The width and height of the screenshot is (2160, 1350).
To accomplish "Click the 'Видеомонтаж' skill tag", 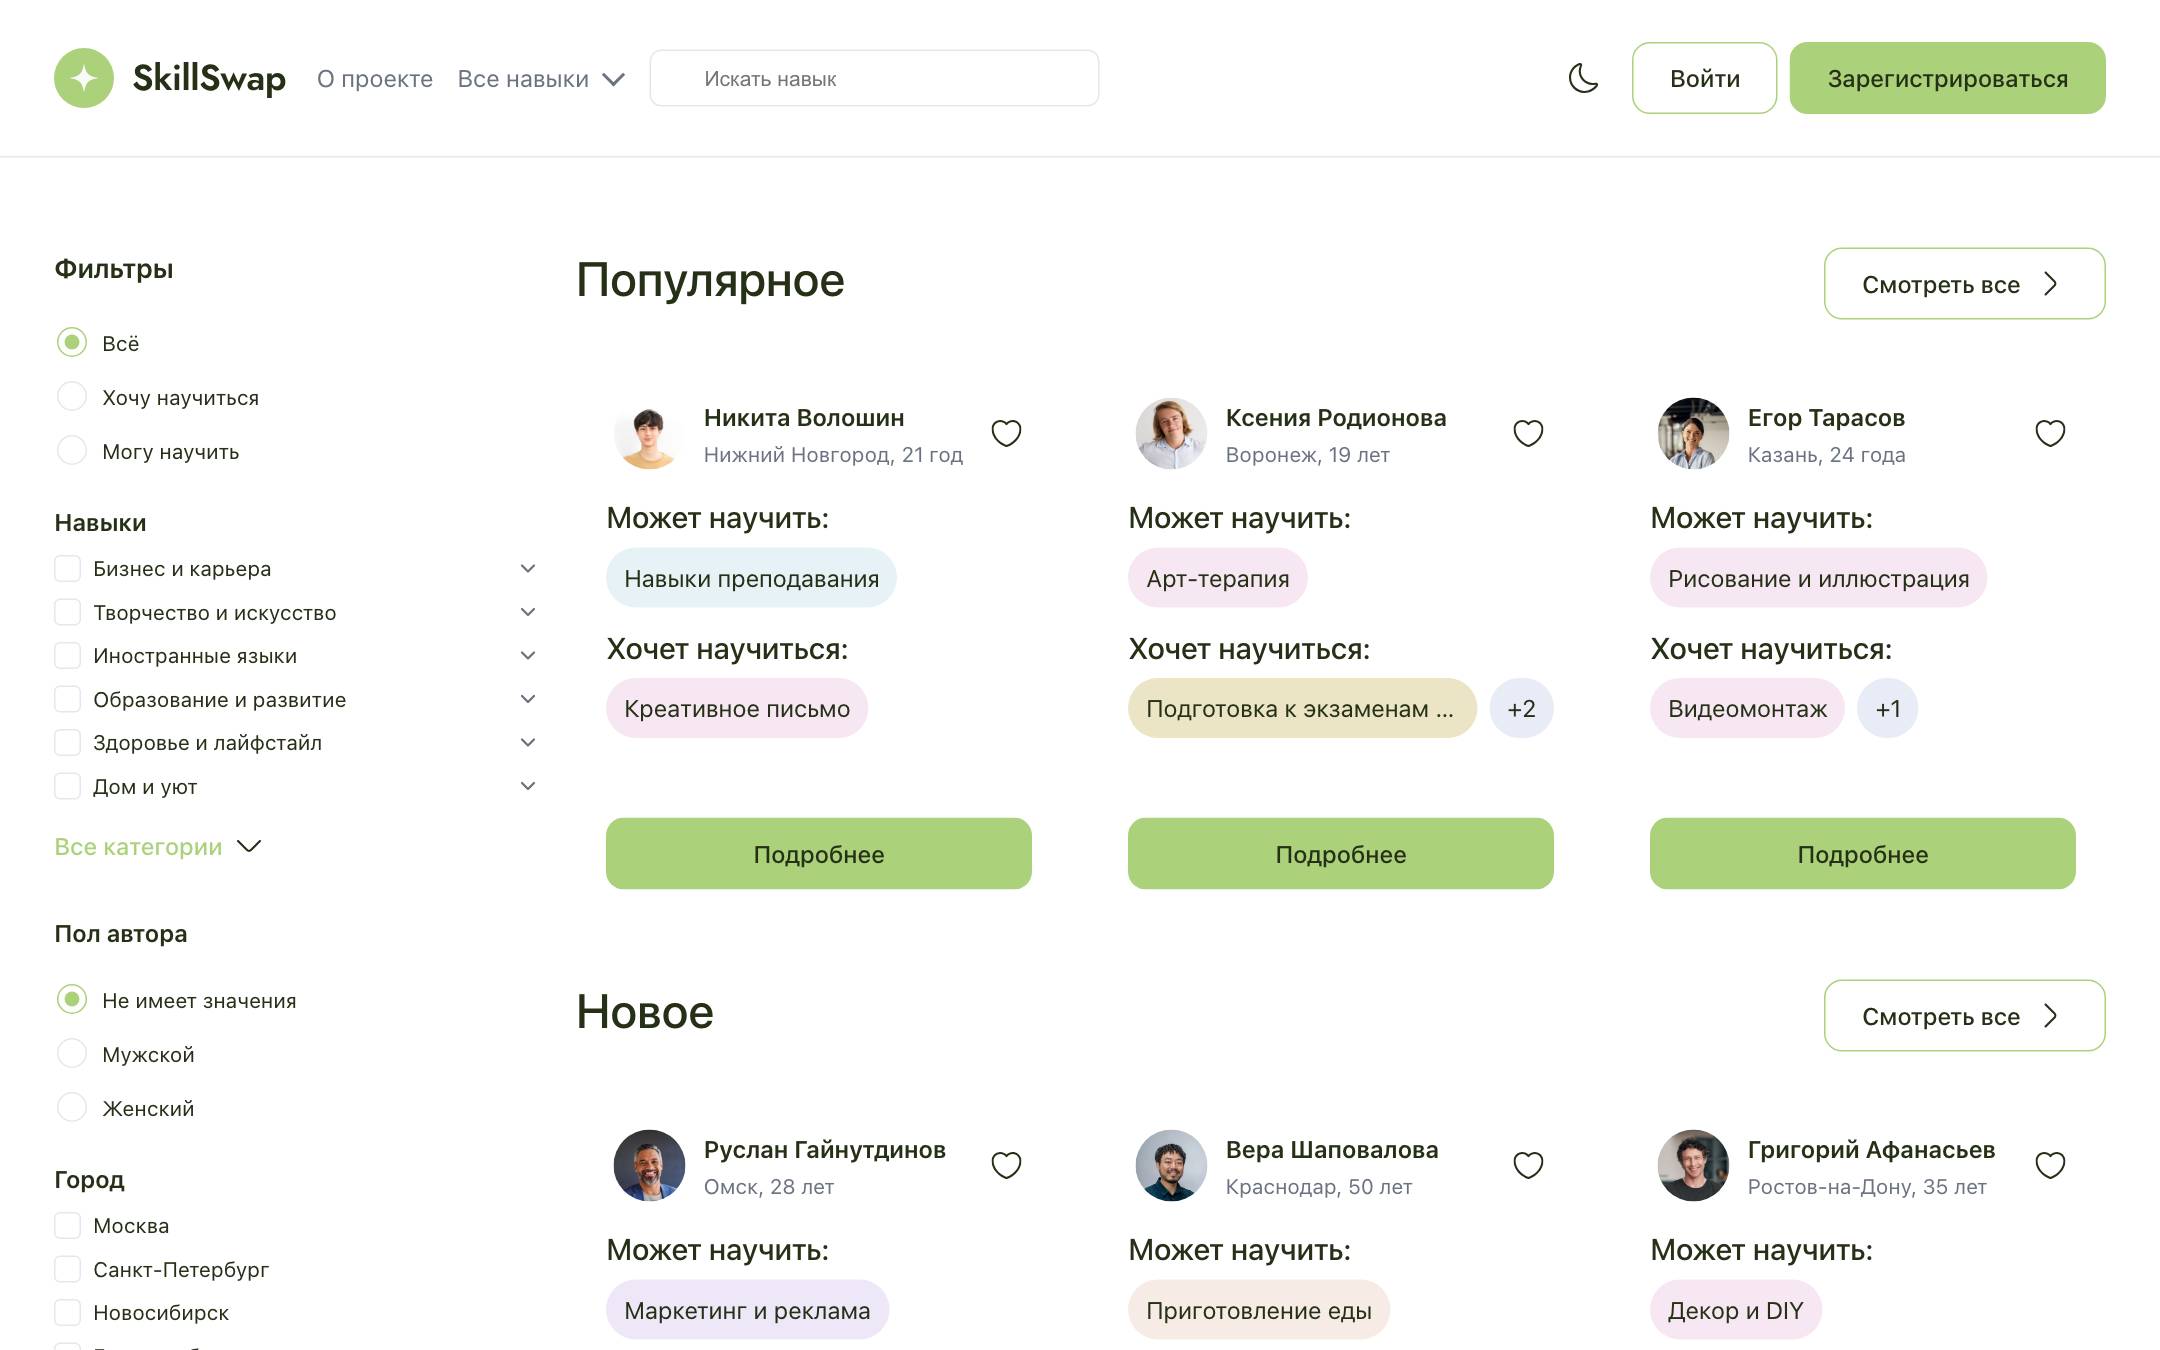I will pyautogui.click(x=1747, y=708).
